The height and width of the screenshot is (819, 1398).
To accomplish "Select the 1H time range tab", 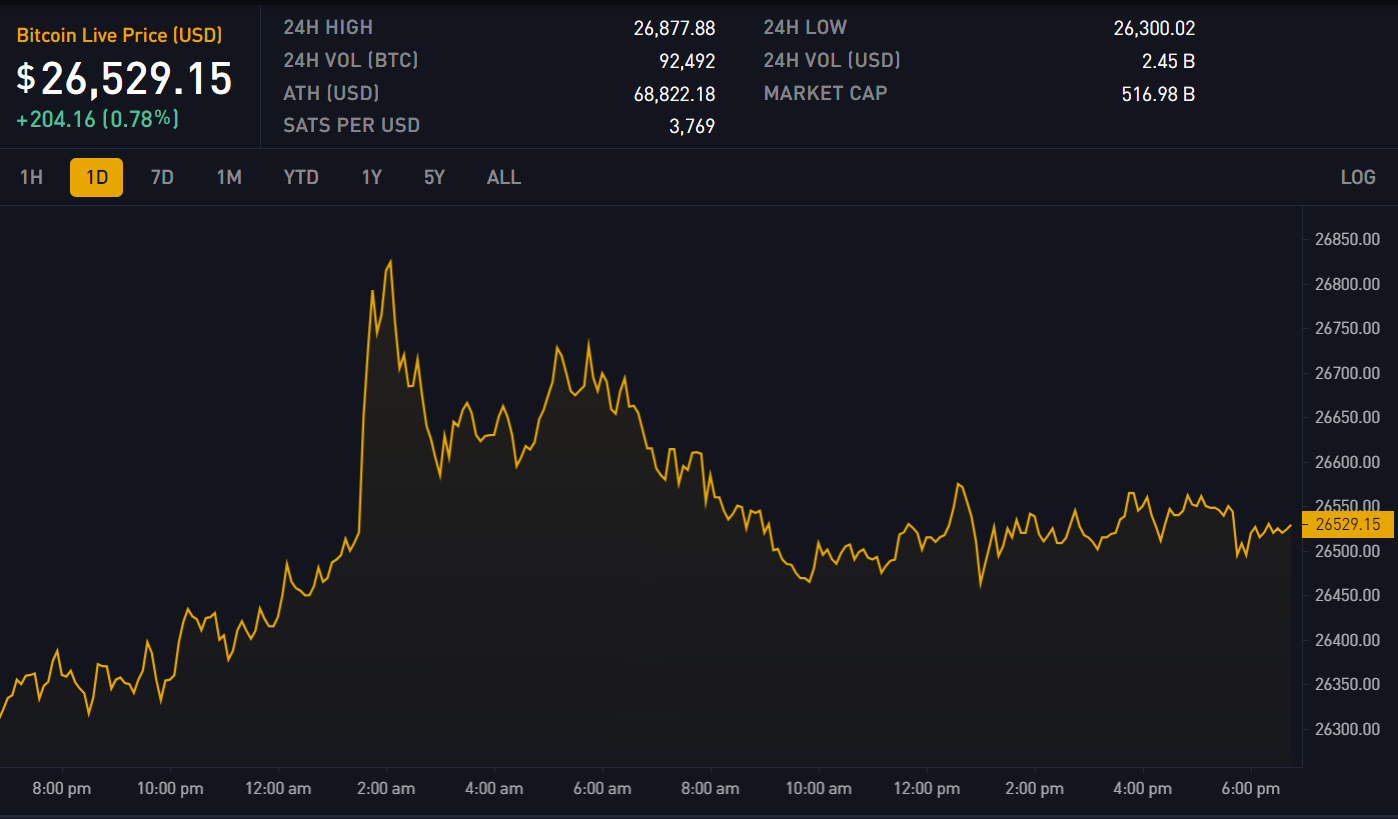I will pyautogui.click(x=32, y=177).
